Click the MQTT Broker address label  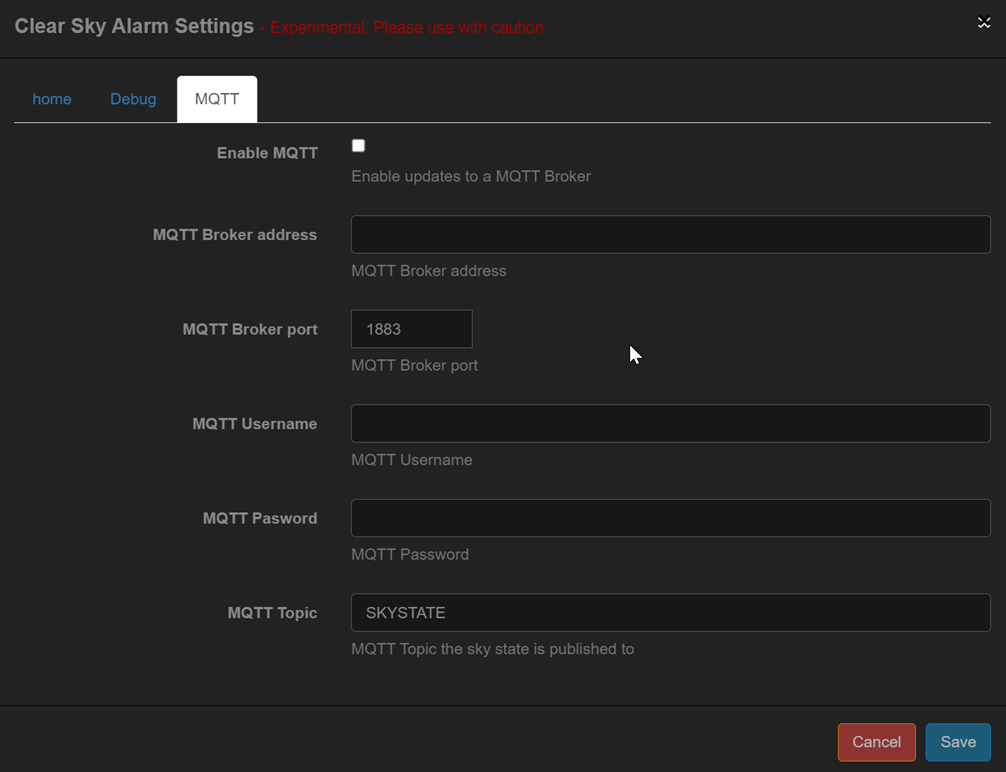point(235,234)
